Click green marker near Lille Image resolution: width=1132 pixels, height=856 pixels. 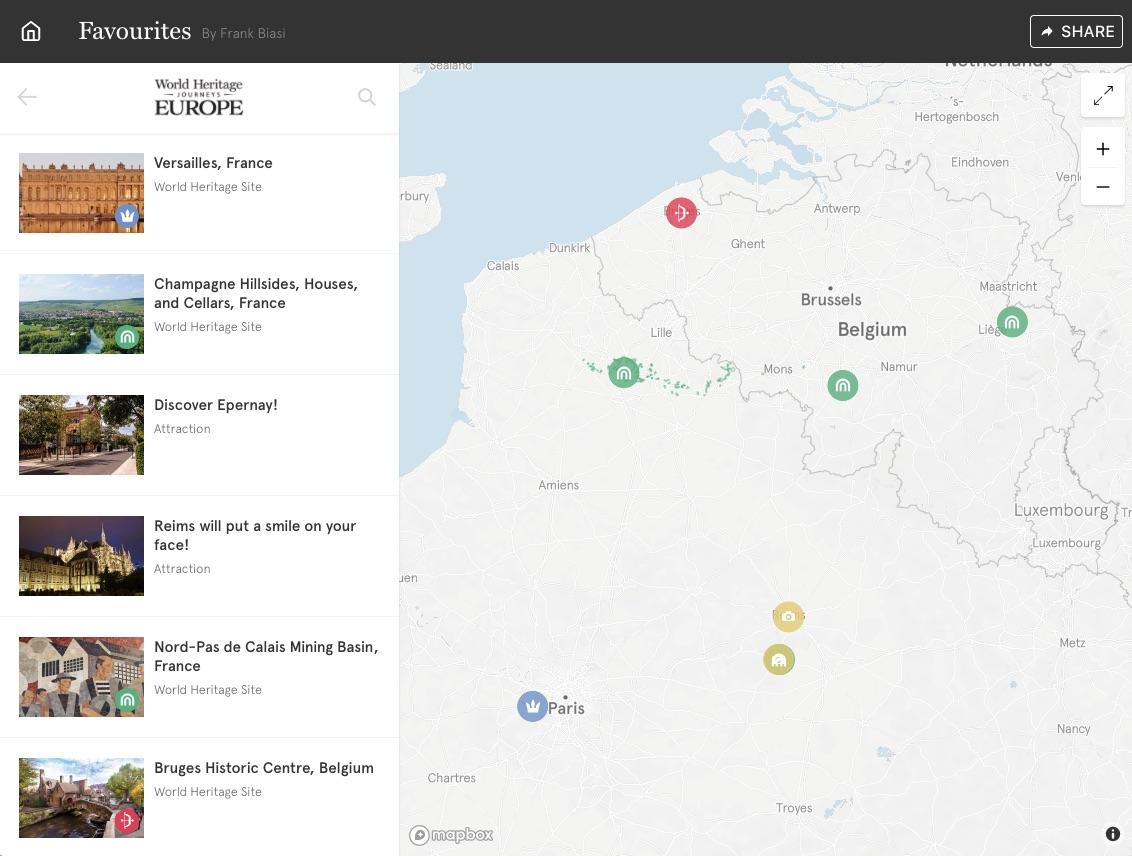[624, 372]
